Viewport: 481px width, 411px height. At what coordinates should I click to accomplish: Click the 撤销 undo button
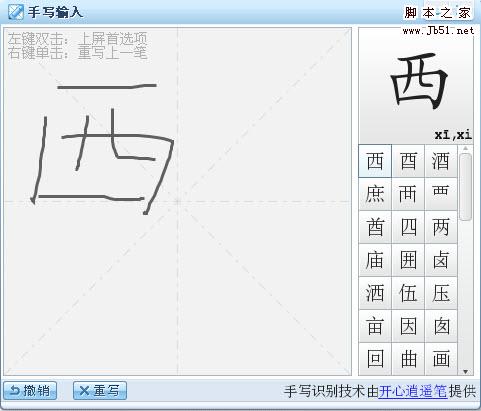[x=30, y=390]
